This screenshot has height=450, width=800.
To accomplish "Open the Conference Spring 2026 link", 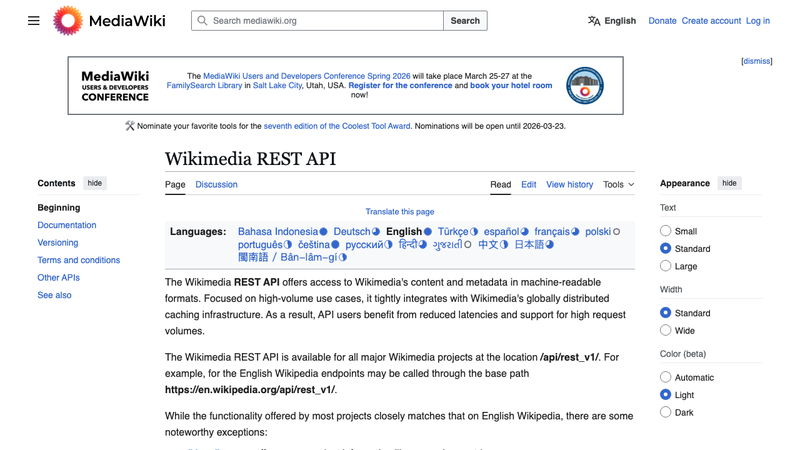I will 307,76.
